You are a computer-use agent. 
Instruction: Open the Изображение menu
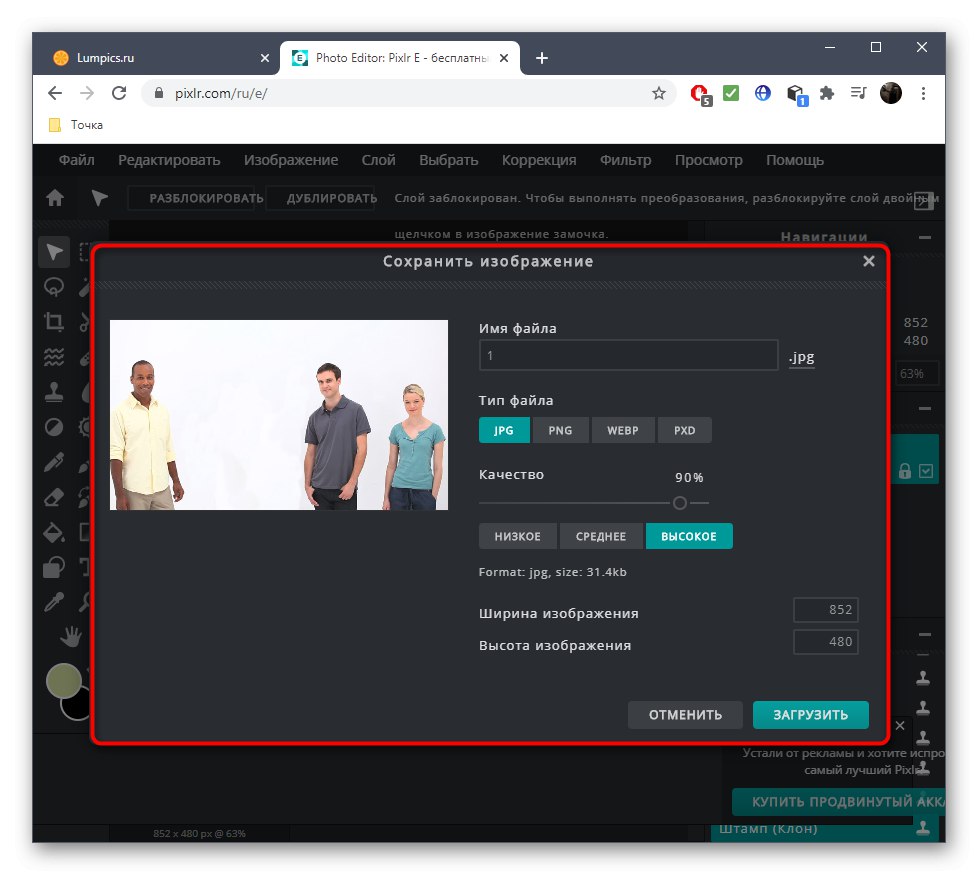click(x=291, y=160)
